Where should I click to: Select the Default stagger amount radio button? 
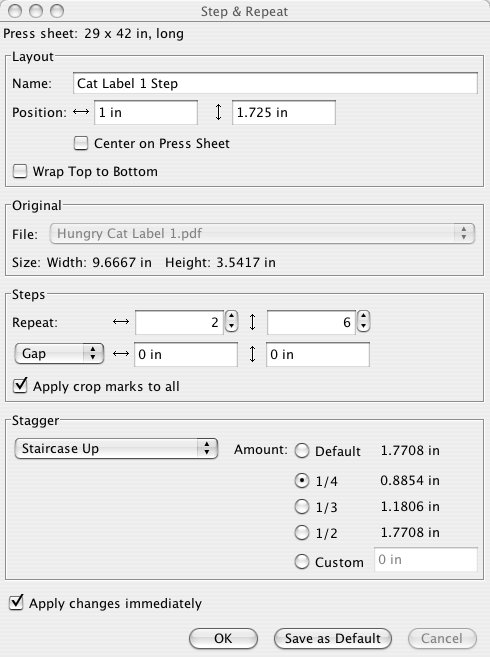[302, 451]
